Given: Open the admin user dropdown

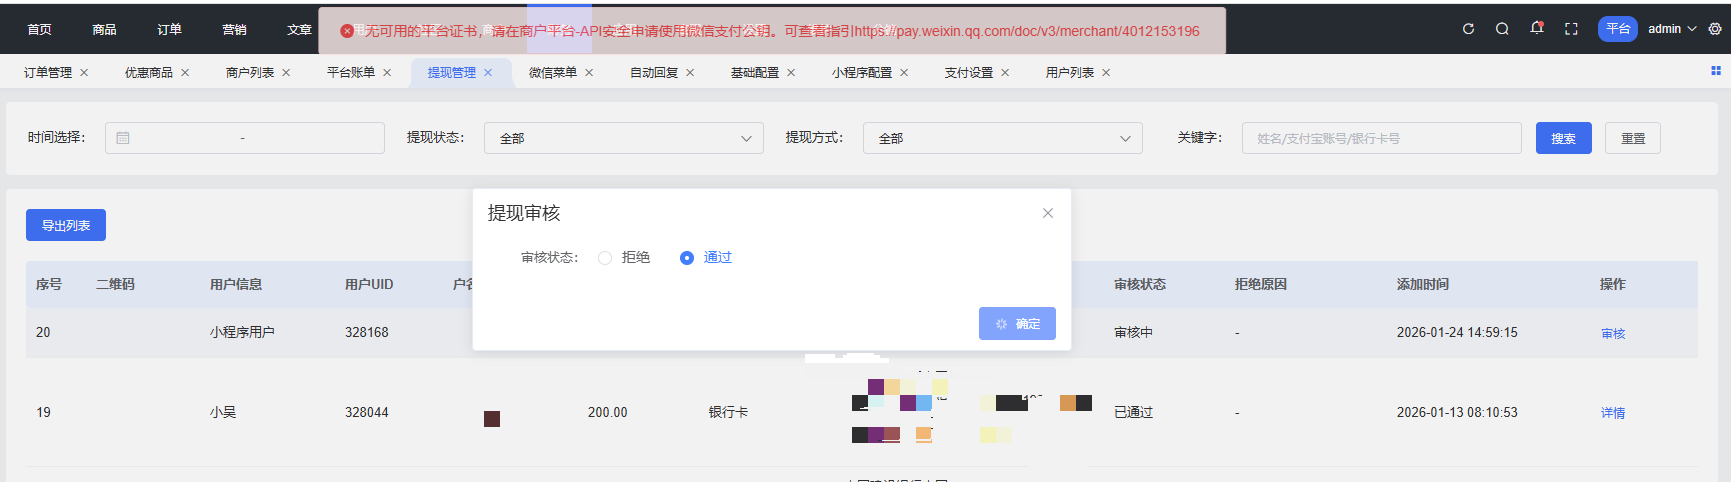Looking at the screenshot, I should coord(1672,29).
